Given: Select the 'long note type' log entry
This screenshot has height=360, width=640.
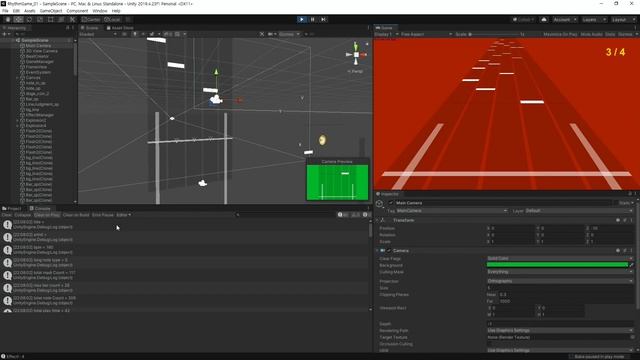Looking at the screenshot, I should pyautogui.click(x=184, y=262).
